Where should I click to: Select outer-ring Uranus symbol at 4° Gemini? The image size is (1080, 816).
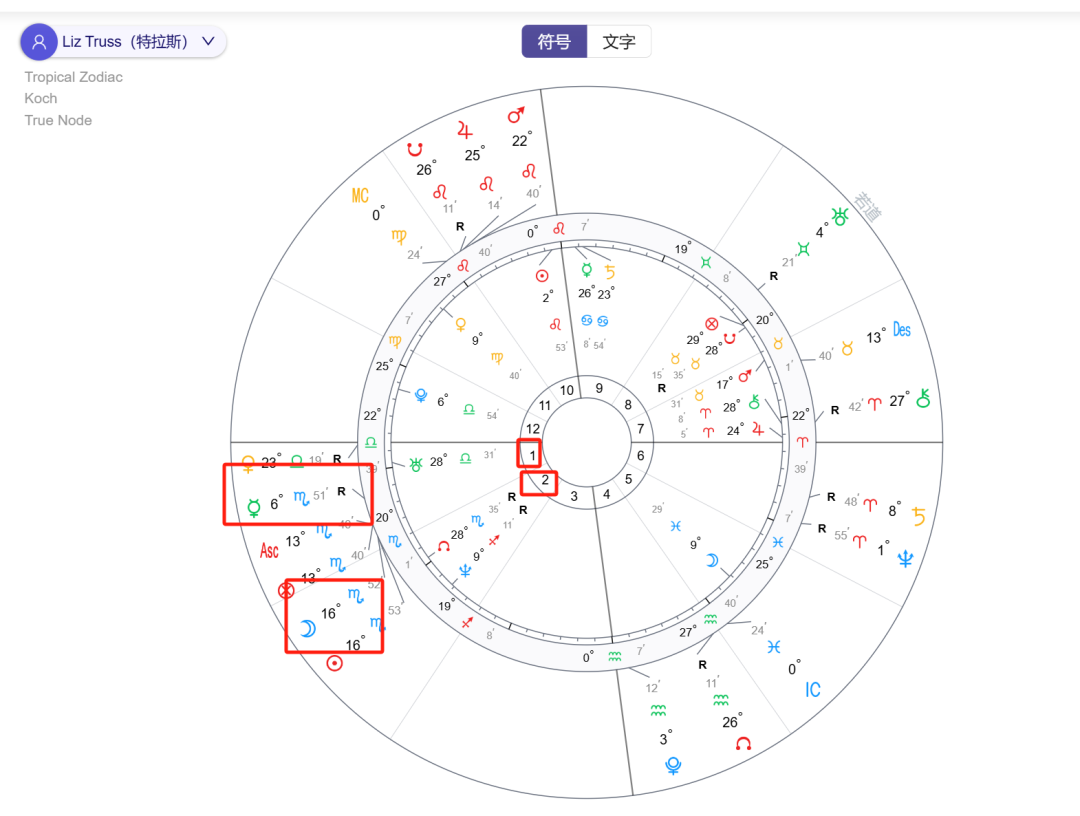(840, 217)
